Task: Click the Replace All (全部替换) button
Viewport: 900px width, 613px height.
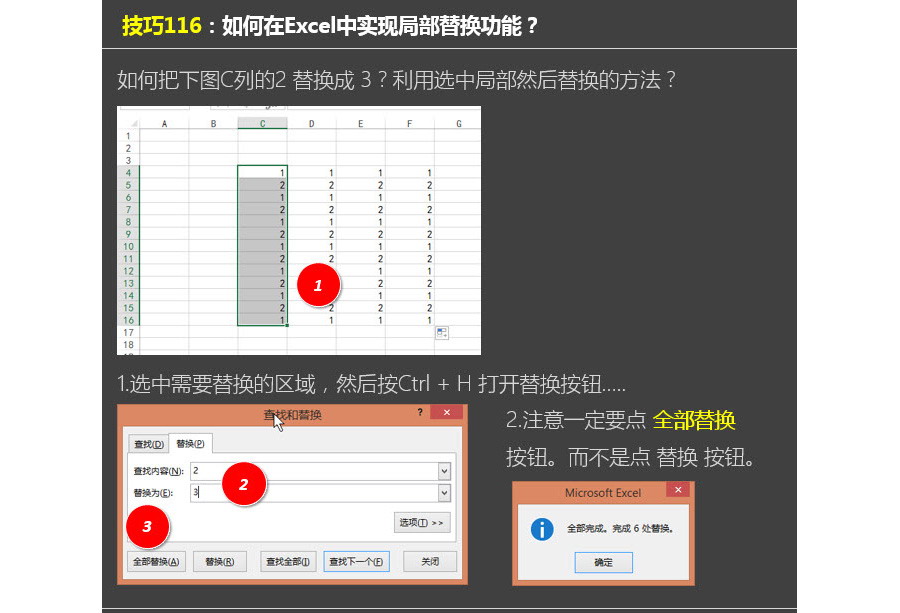Action: (156, 561)
